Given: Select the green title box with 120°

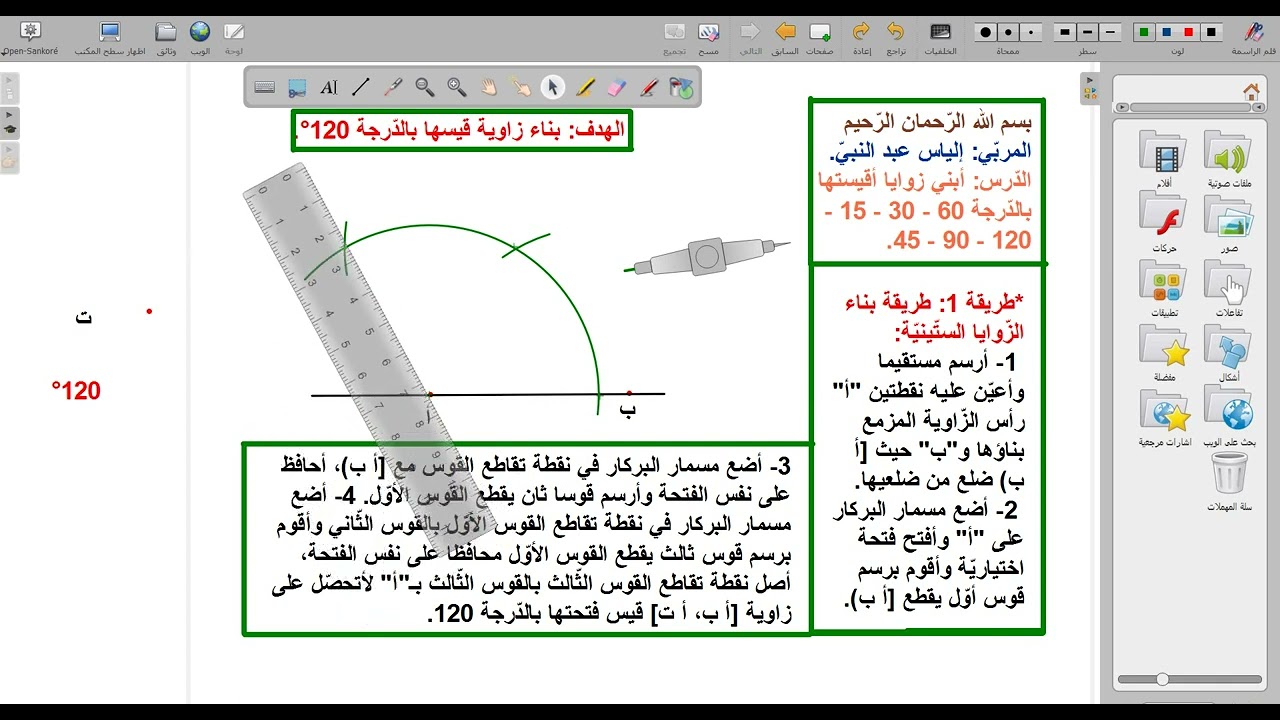Looking at the screenshot, I should 462,130.
